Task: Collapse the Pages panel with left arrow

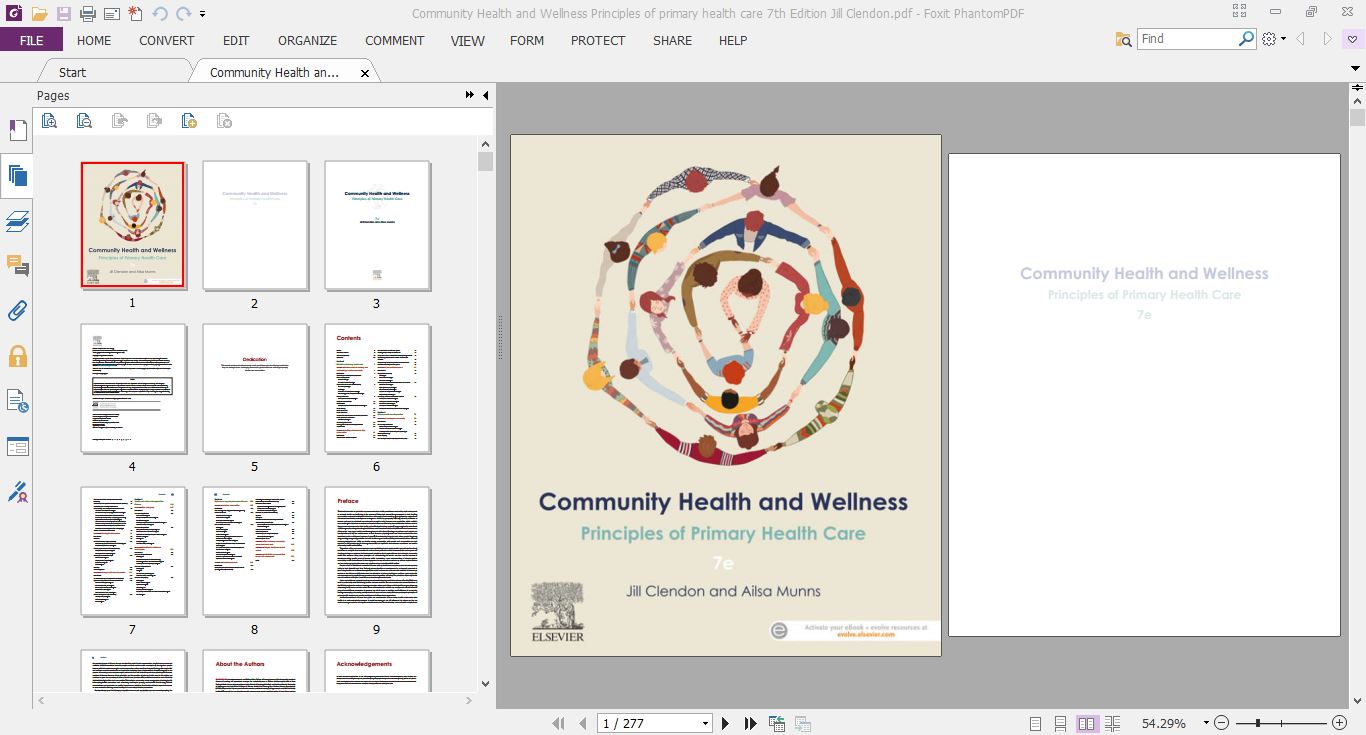Action: tap(485, 95)
